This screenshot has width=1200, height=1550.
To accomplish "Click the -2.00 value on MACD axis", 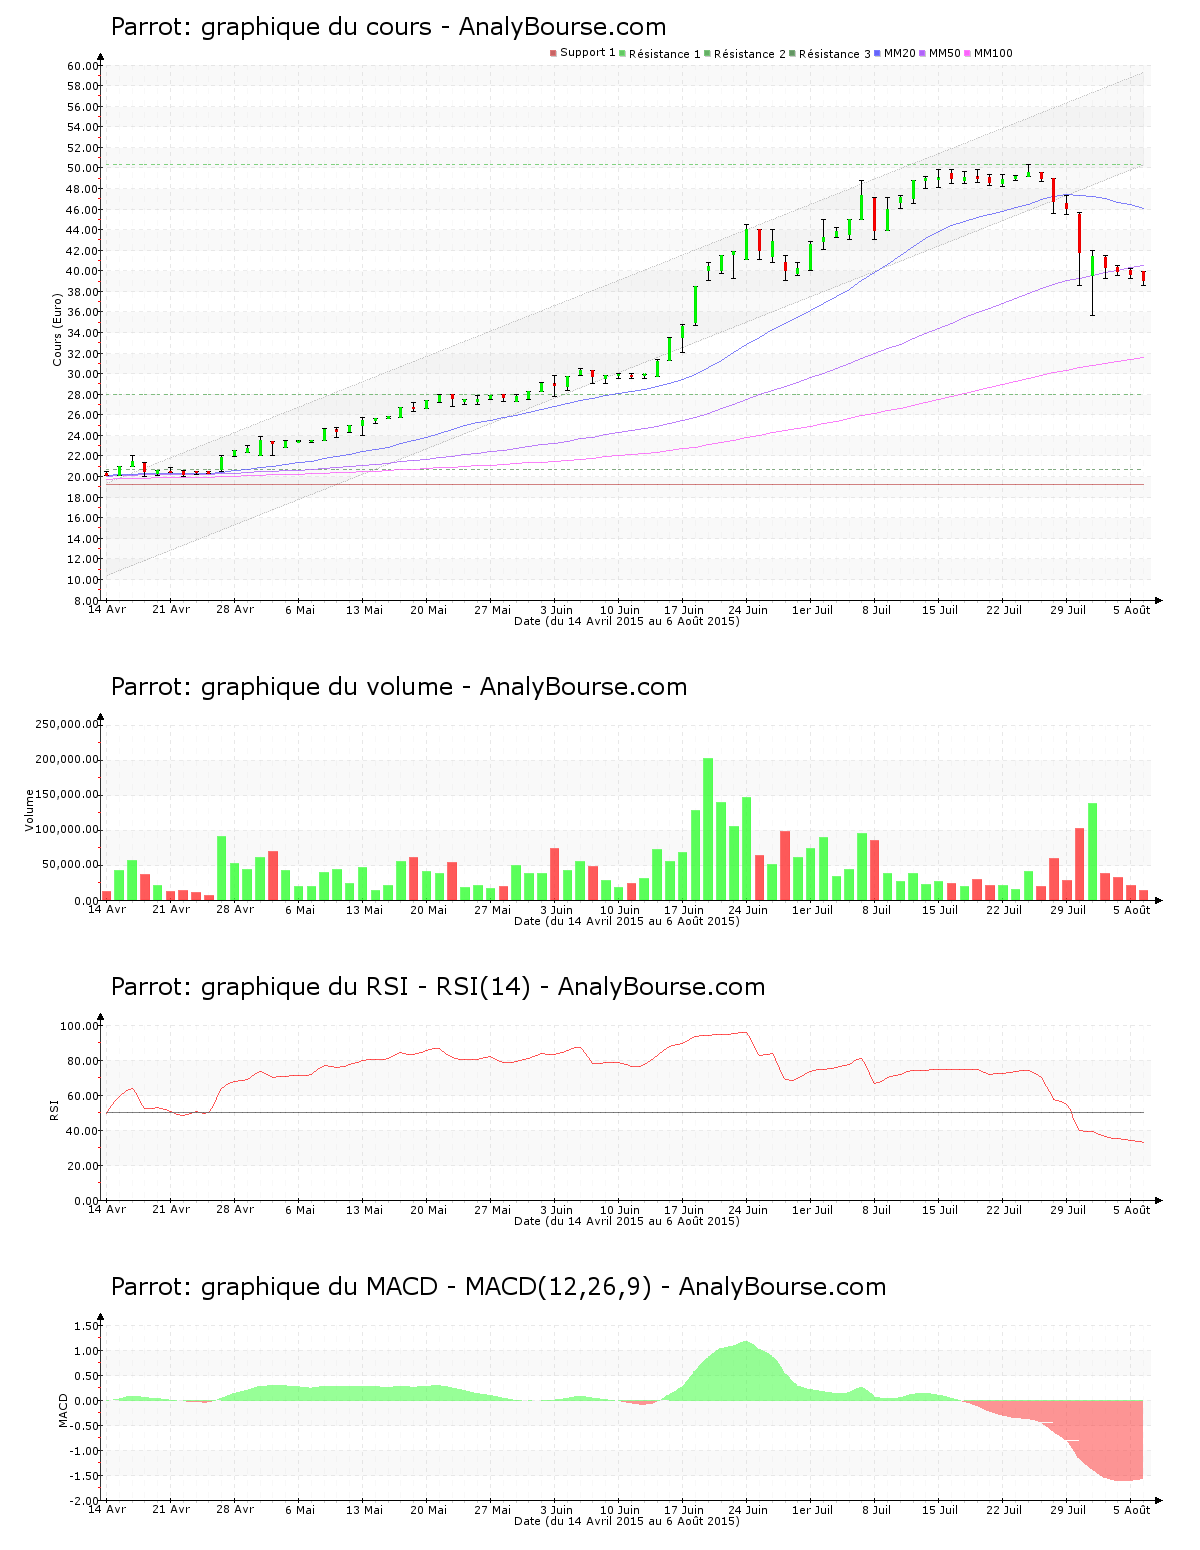I will point(85,1501).
